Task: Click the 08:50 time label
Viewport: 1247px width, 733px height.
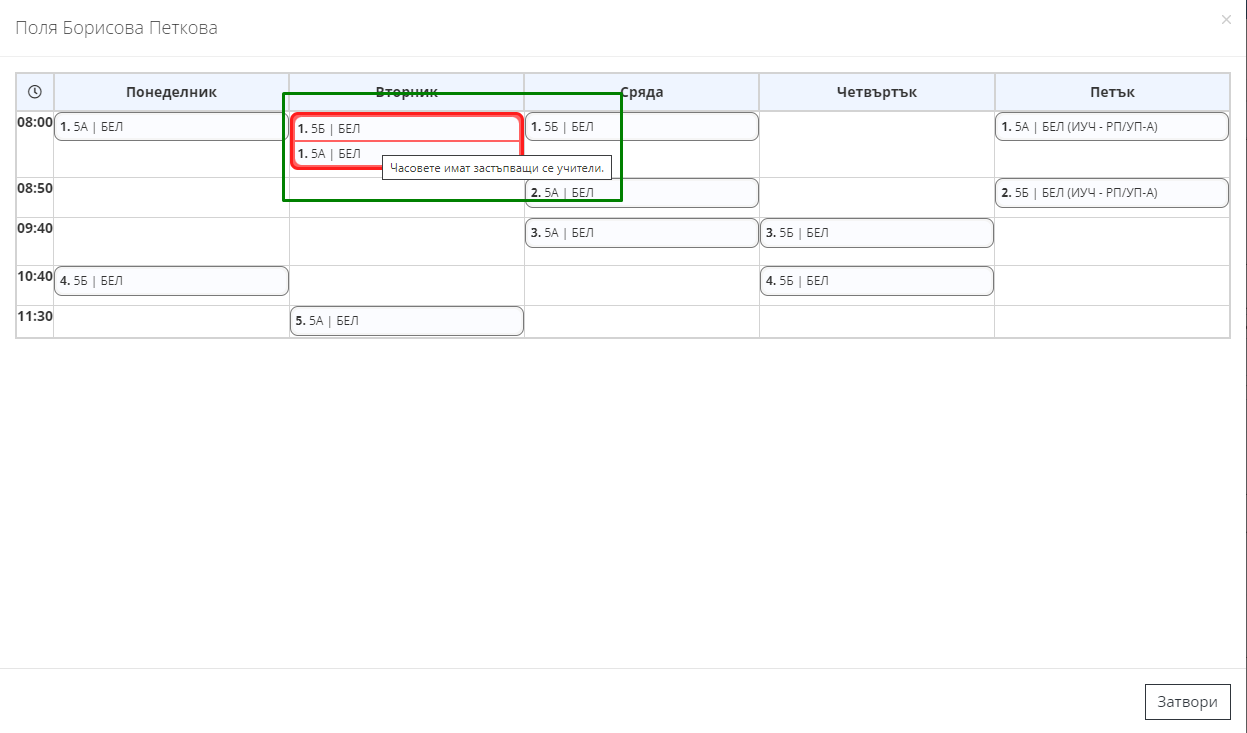Action: coord(35,188)
